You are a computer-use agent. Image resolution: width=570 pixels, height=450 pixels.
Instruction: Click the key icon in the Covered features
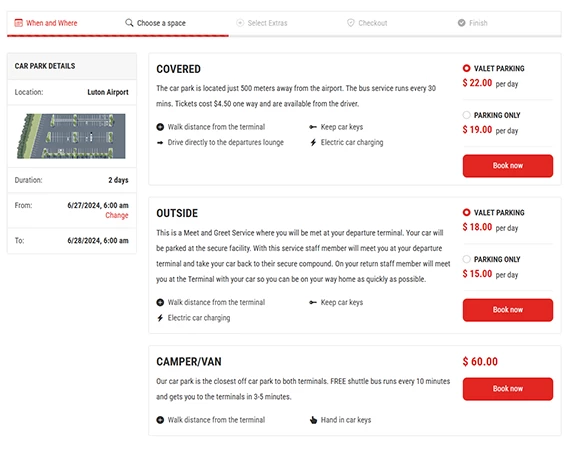(x=313, y=127)
